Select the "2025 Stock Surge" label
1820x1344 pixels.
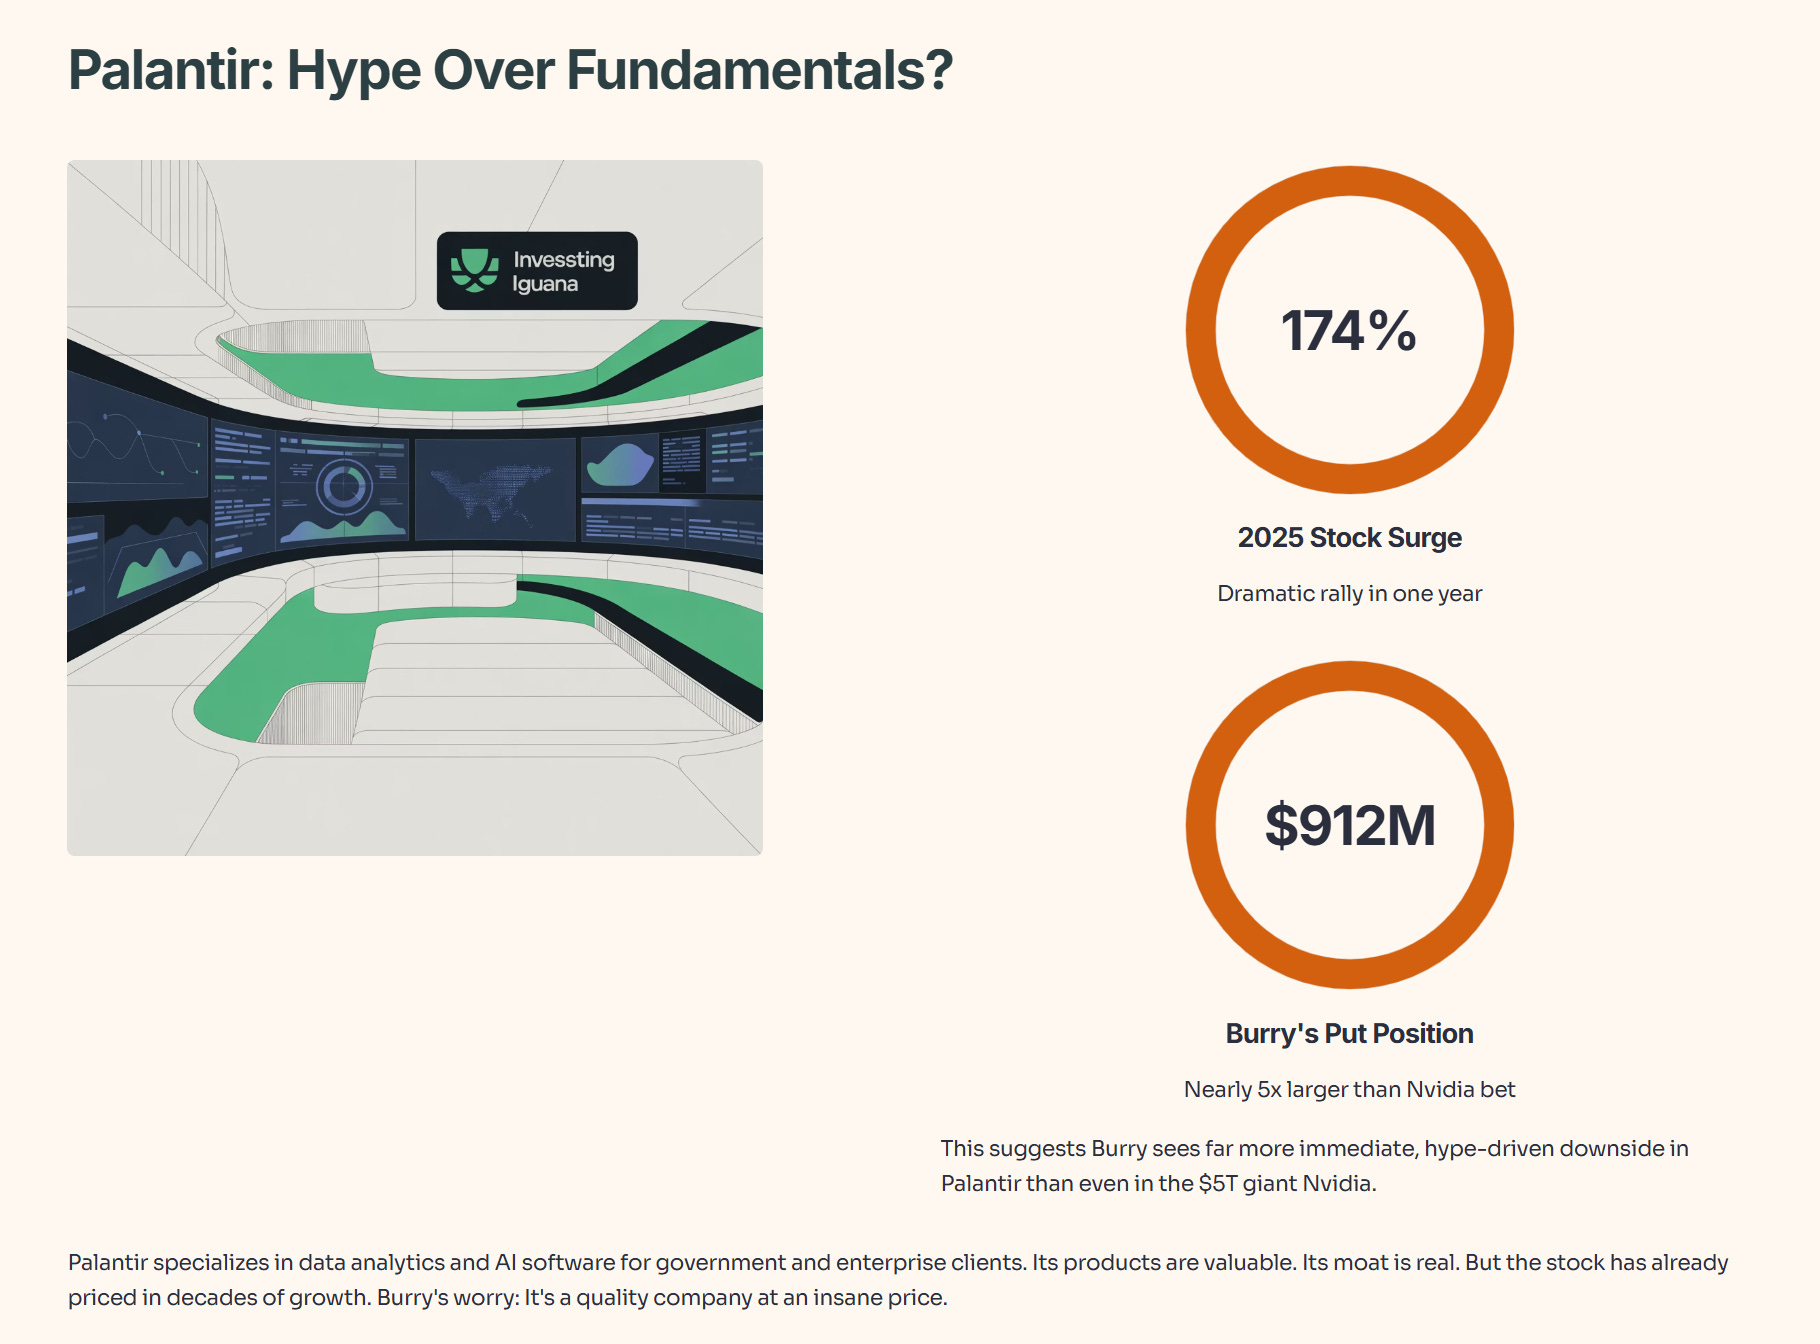[1349, 538]
